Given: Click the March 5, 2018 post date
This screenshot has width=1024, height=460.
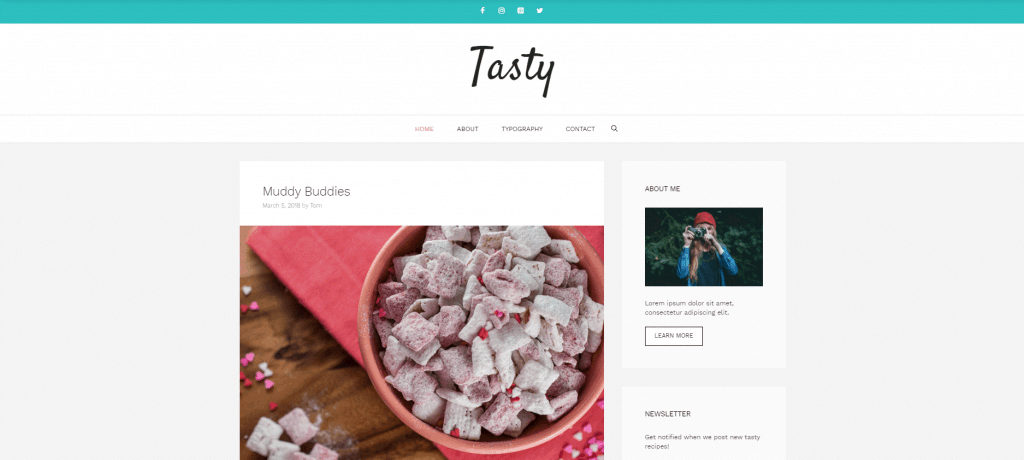Looking at the screenshot, I should pyautogui.click(x=281, y=206).
